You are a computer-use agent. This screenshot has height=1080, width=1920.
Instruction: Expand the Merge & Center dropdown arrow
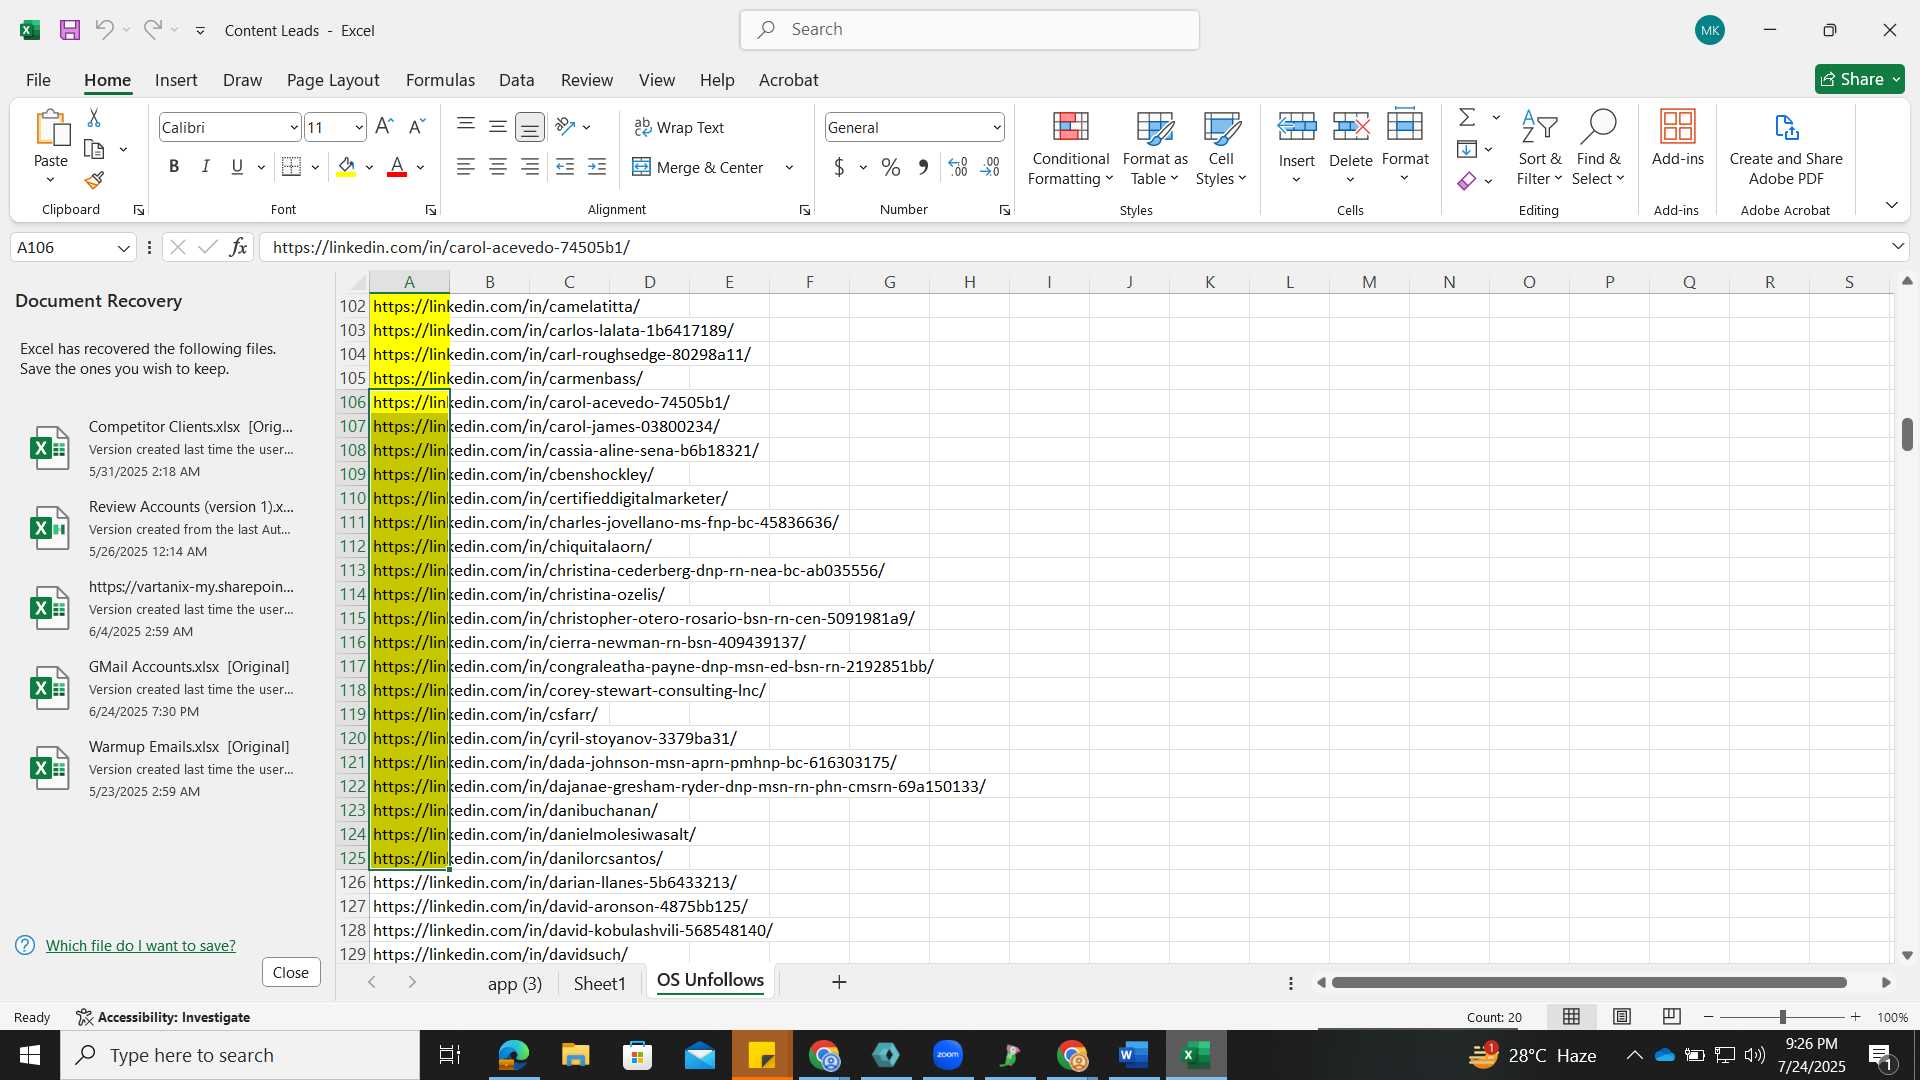(789, 168)
